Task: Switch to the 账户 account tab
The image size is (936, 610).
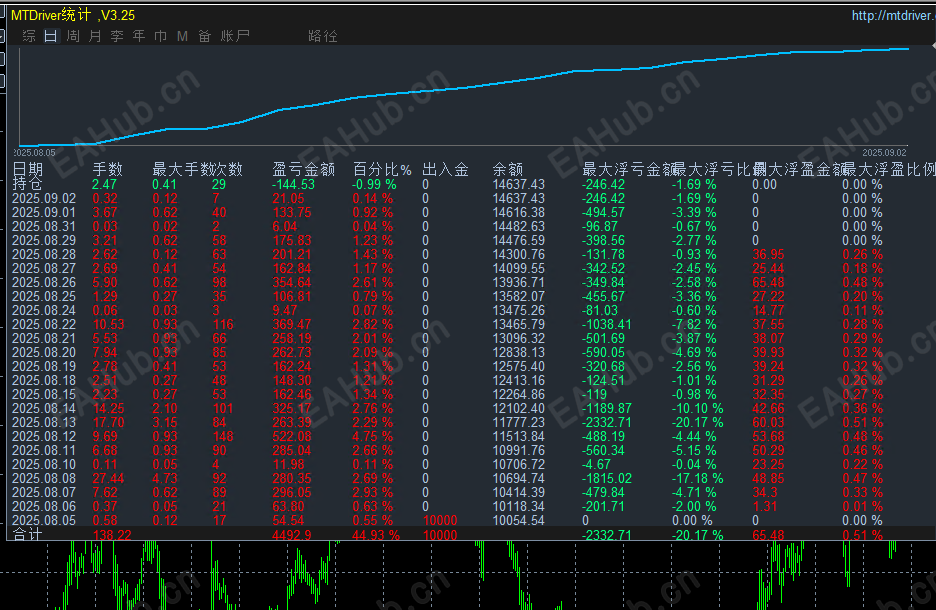Action: coord(235,36)
